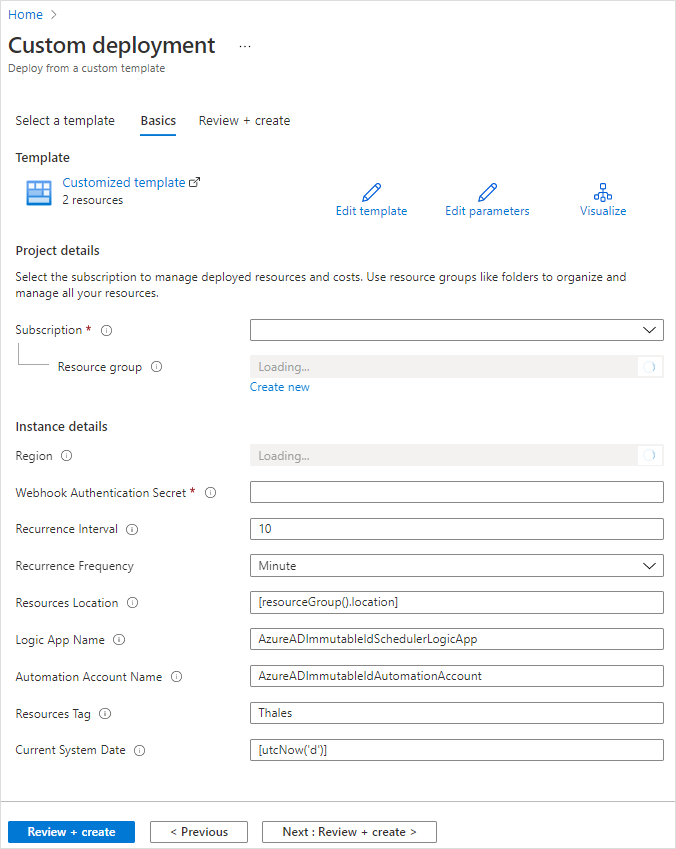The width and height of the screenshot is (676, 849).
Task: Switch to the Review + create tab
Action: (244, 120)
